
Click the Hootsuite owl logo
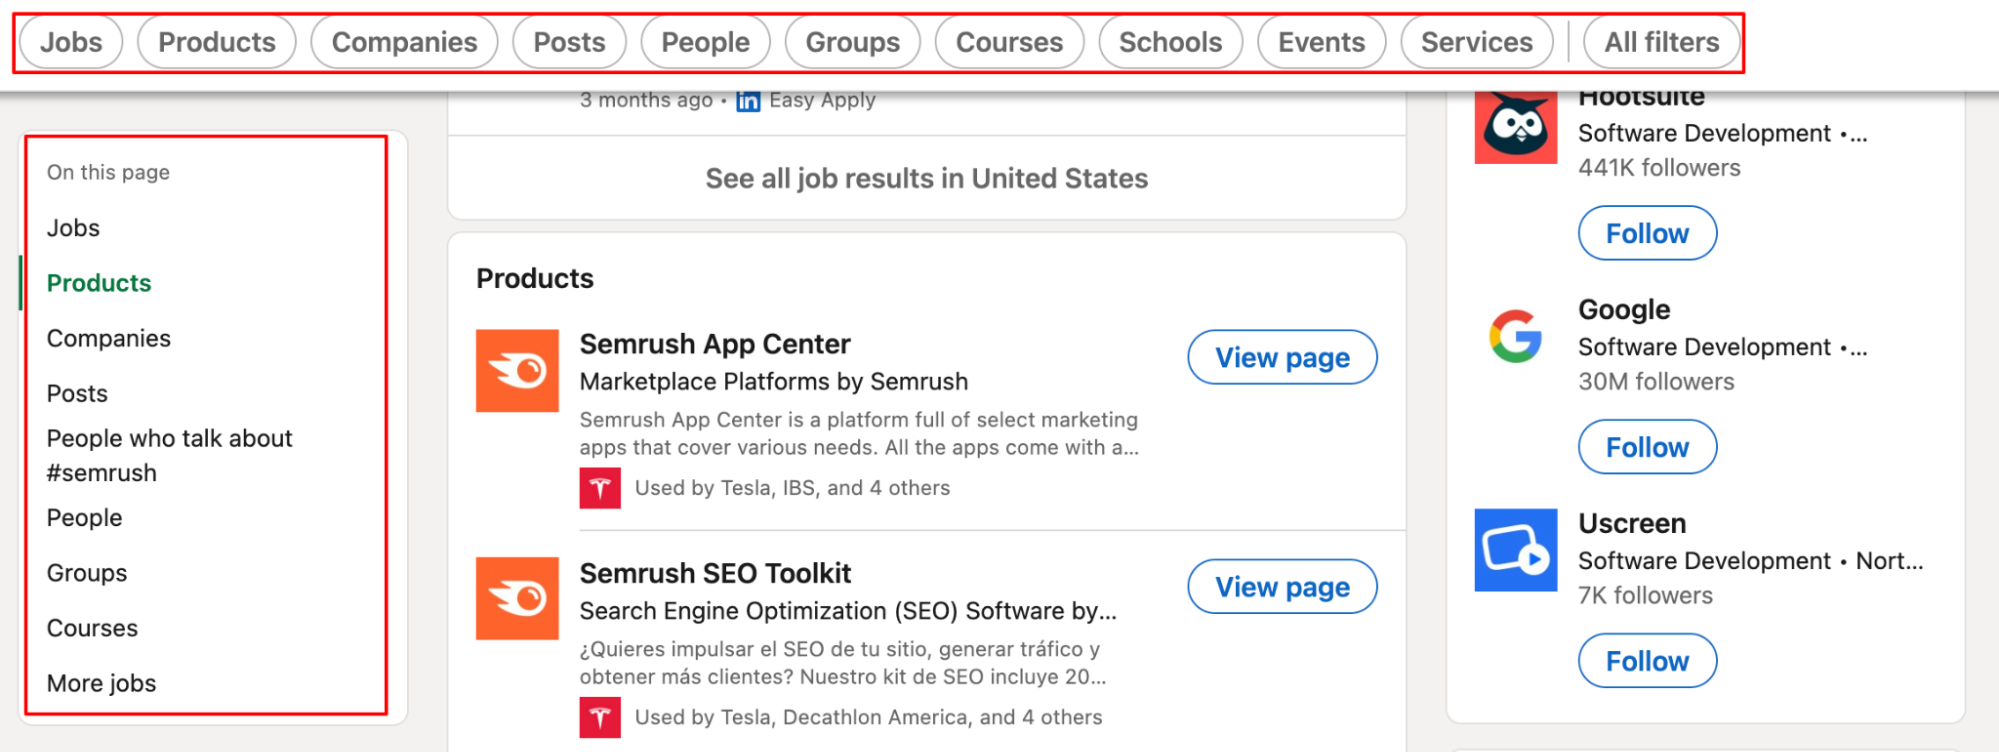pyautogui.click(x=1515, y=127)
